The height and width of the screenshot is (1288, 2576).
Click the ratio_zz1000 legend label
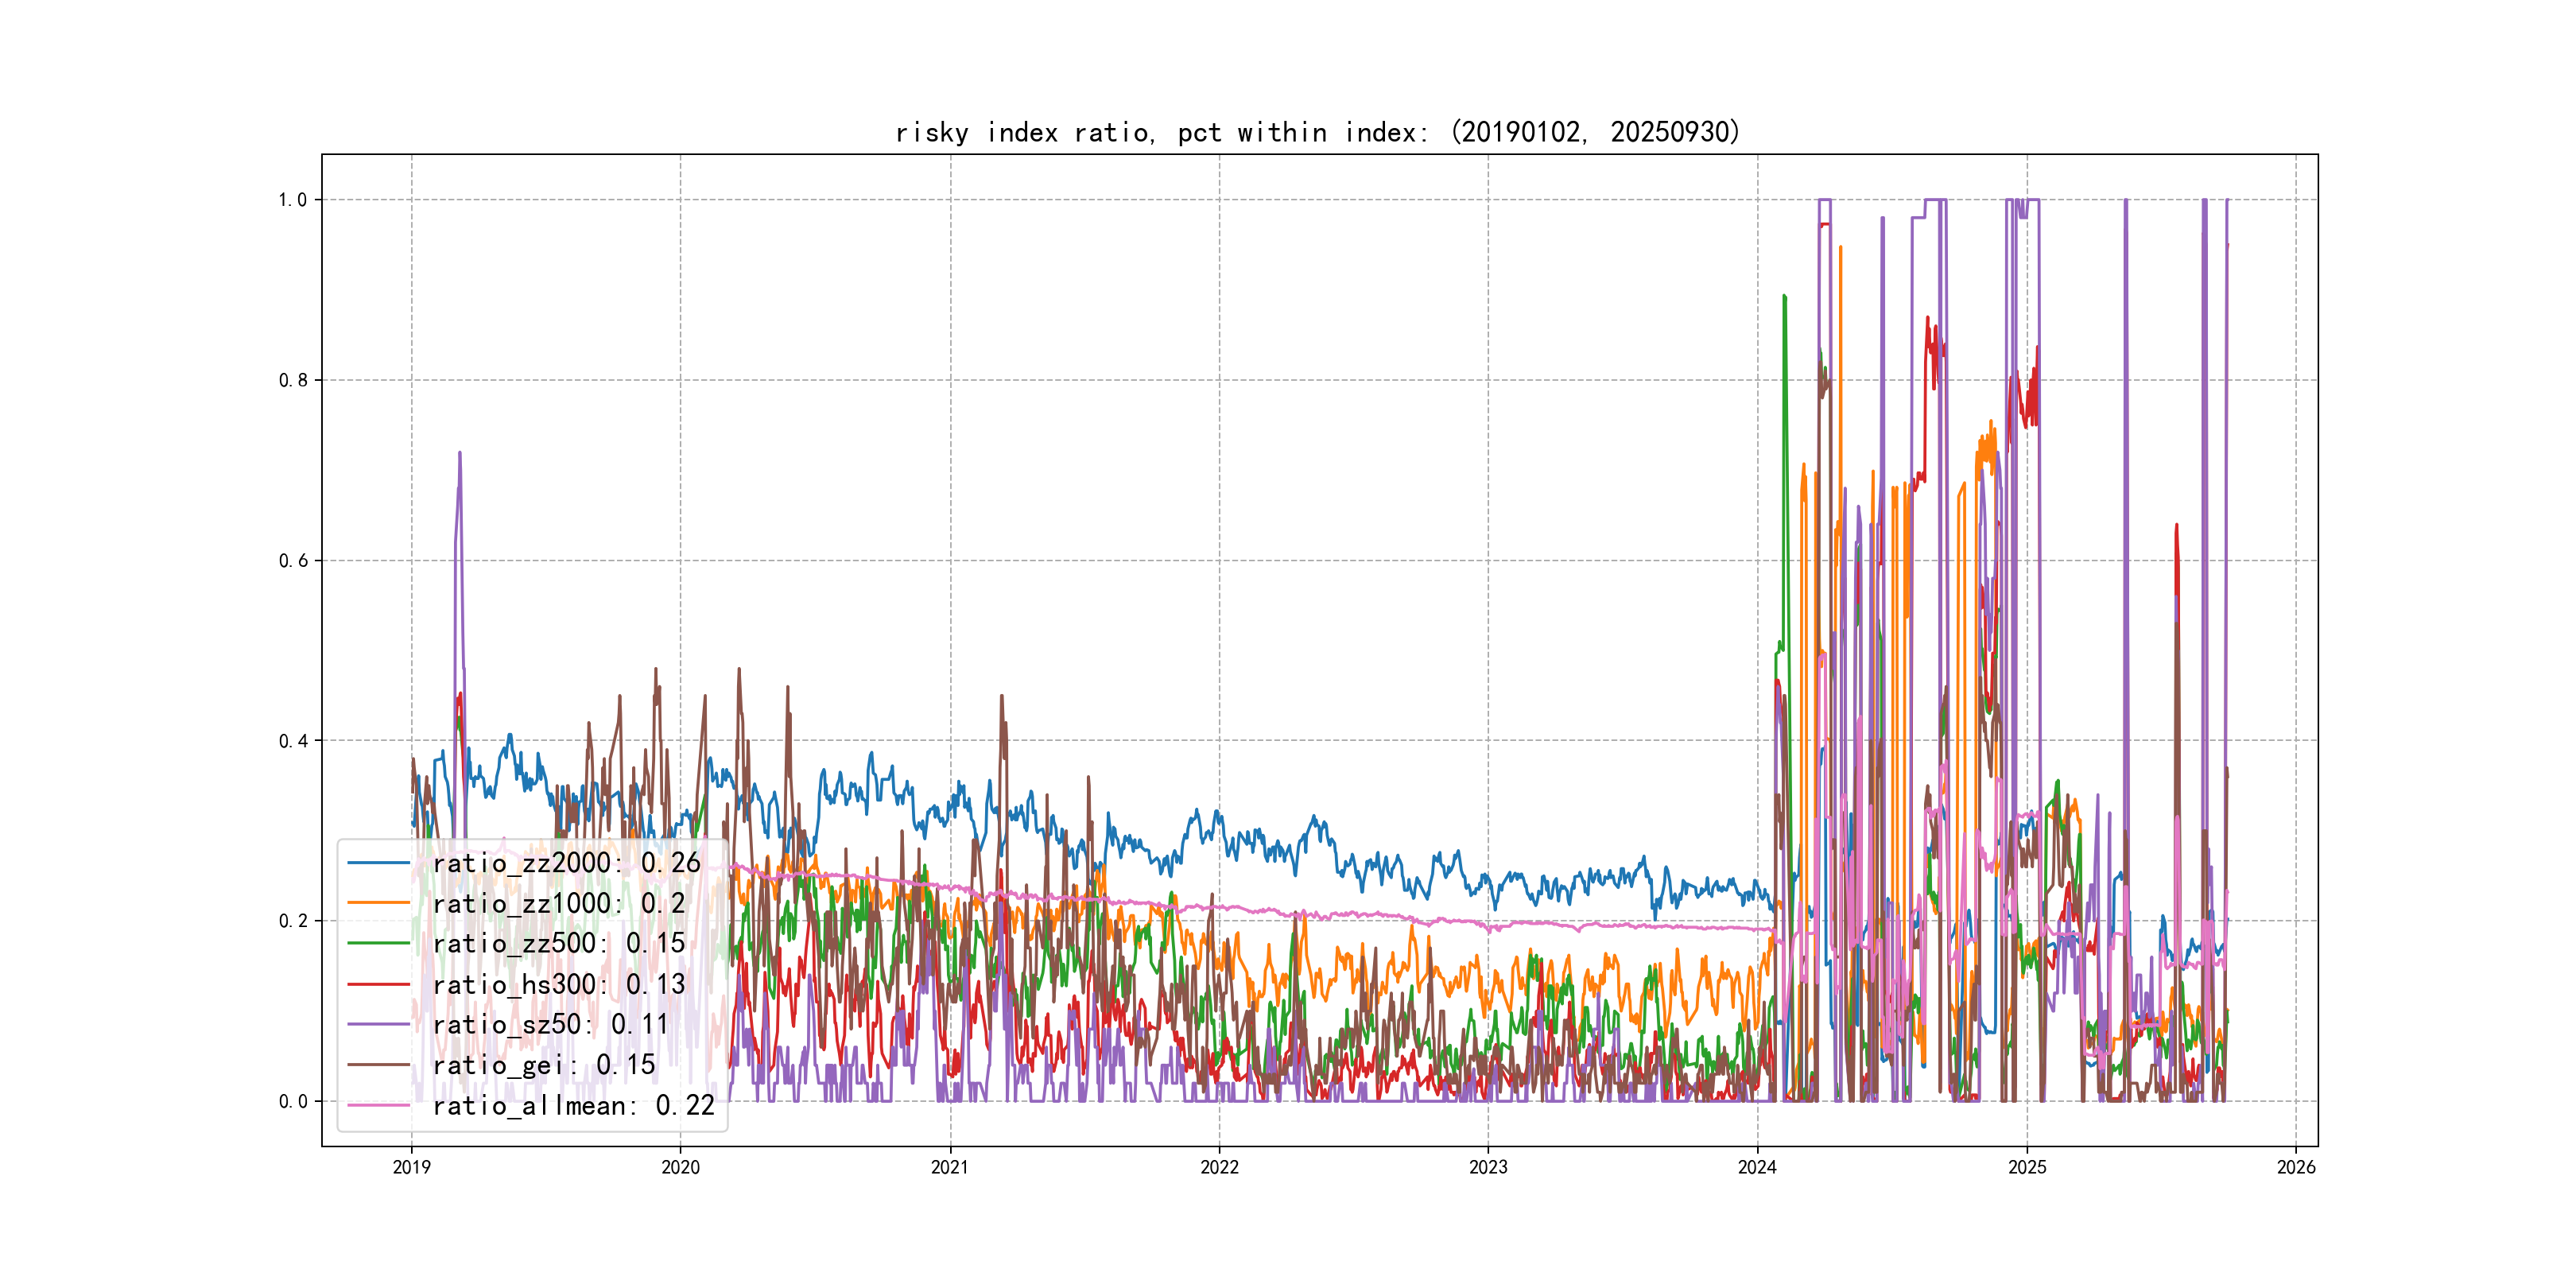click(x=558, y=904)
